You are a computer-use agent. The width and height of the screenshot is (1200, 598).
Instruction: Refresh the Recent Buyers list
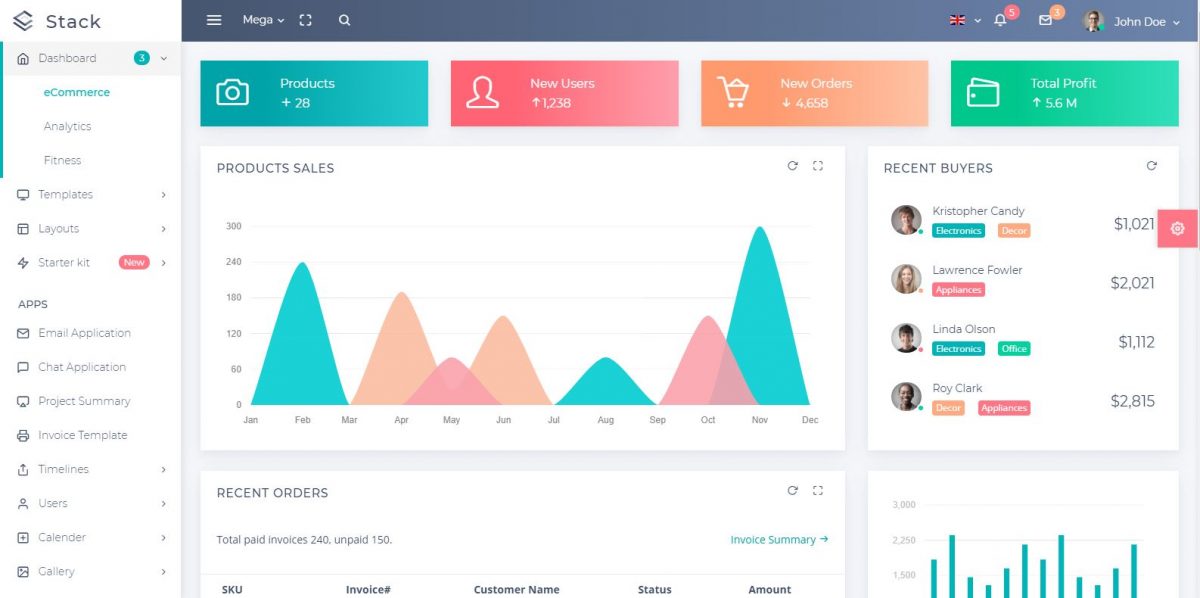(x=1152, y=166)
